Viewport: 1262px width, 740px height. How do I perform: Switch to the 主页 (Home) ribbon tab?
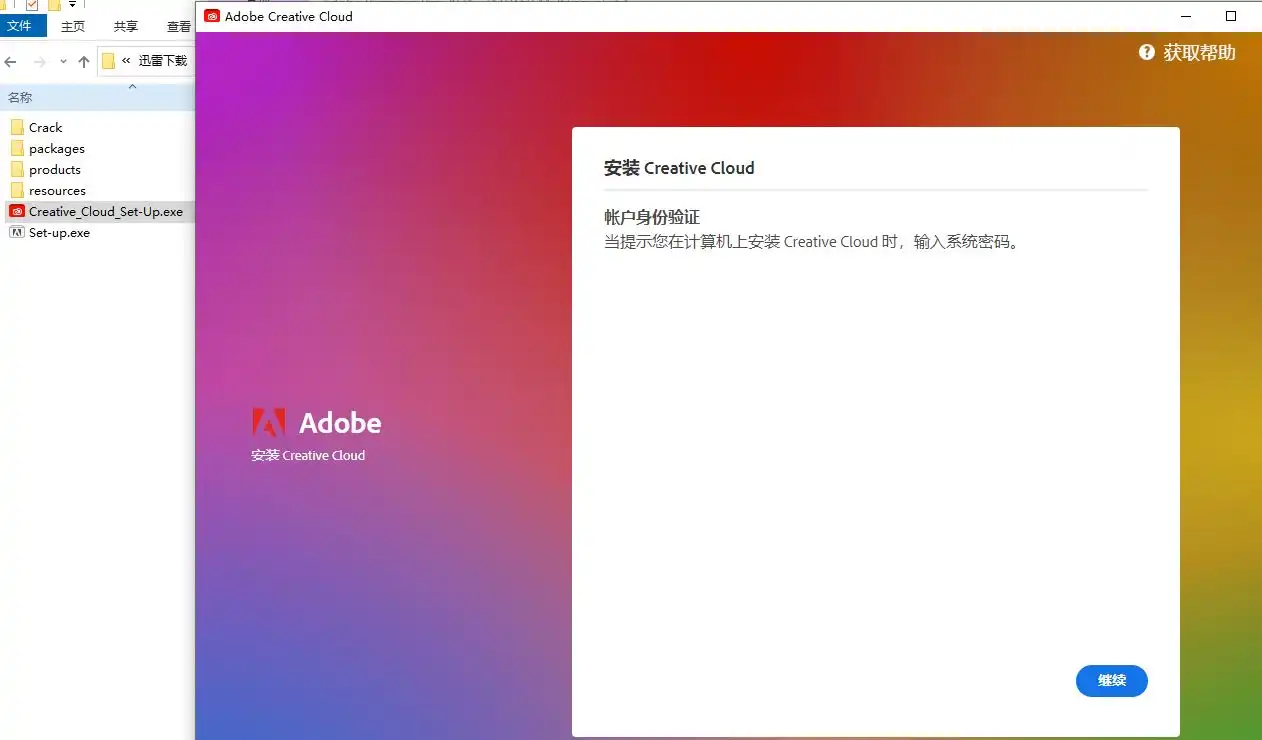pos(73,26)
